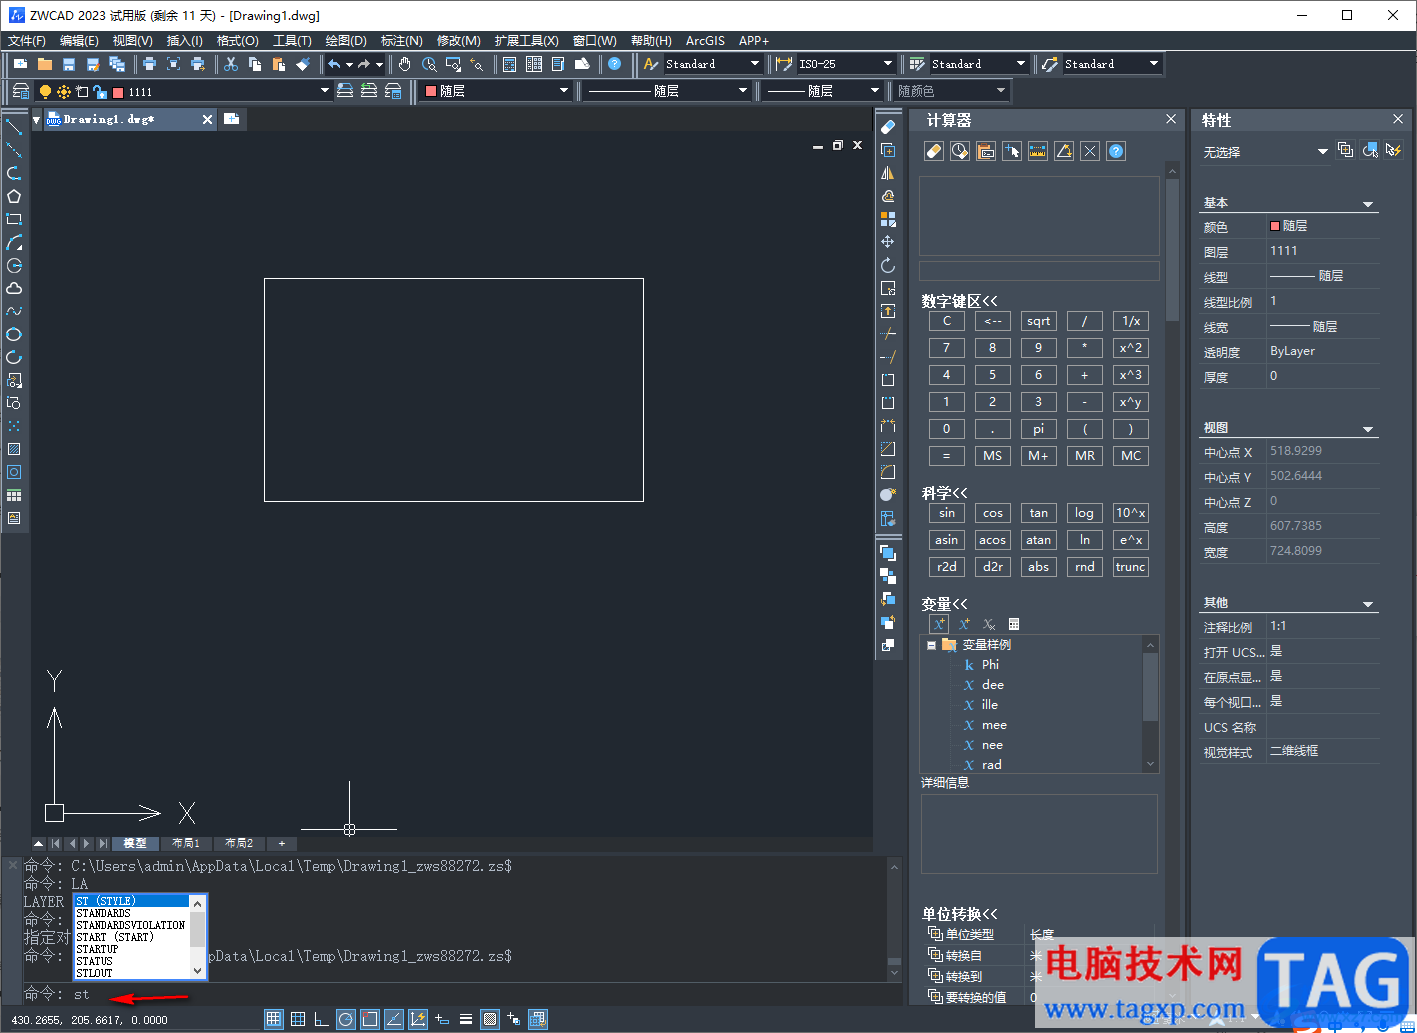Image resolution: width=1417 pixels, height=1033 pixels.
Task: Toggle Dynamic UCS in status bar
Action: 417,1019
